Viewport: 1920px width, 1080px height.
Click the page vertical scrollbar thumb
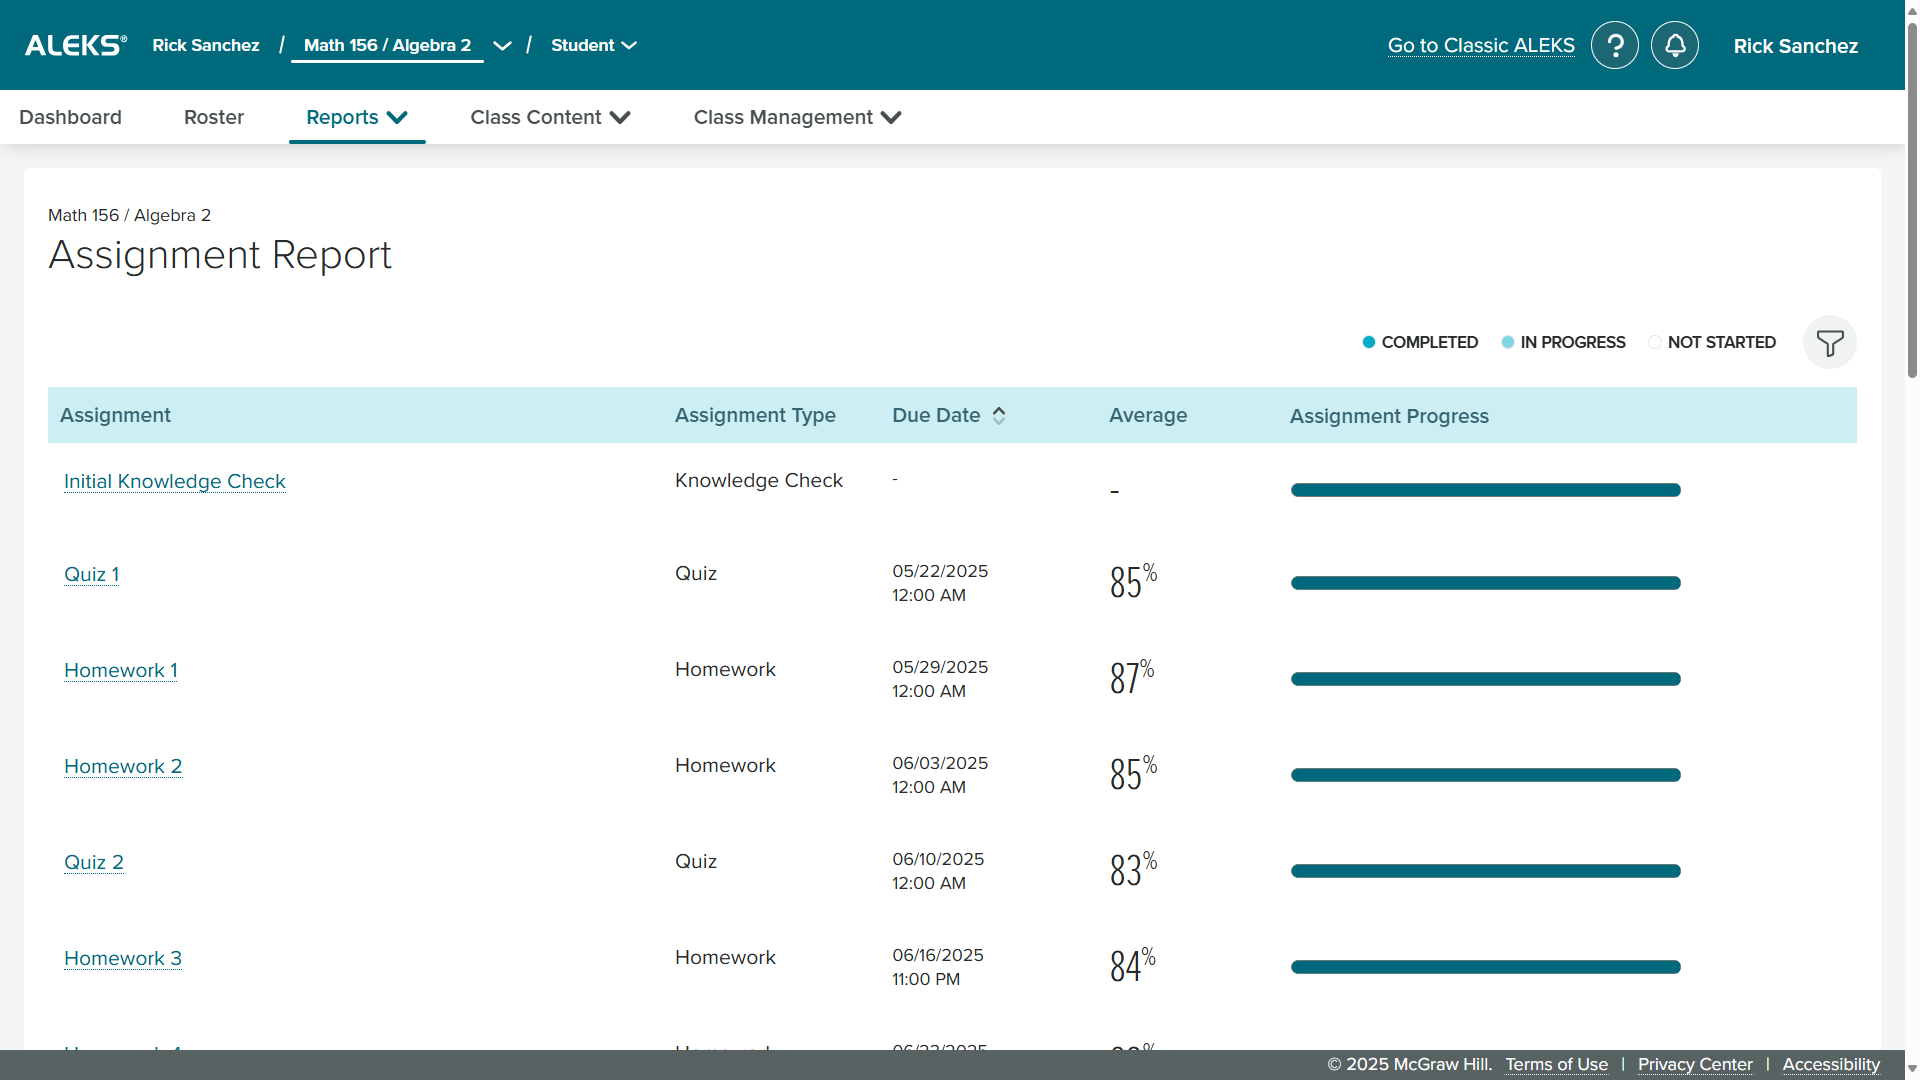tap(1912, 200)
